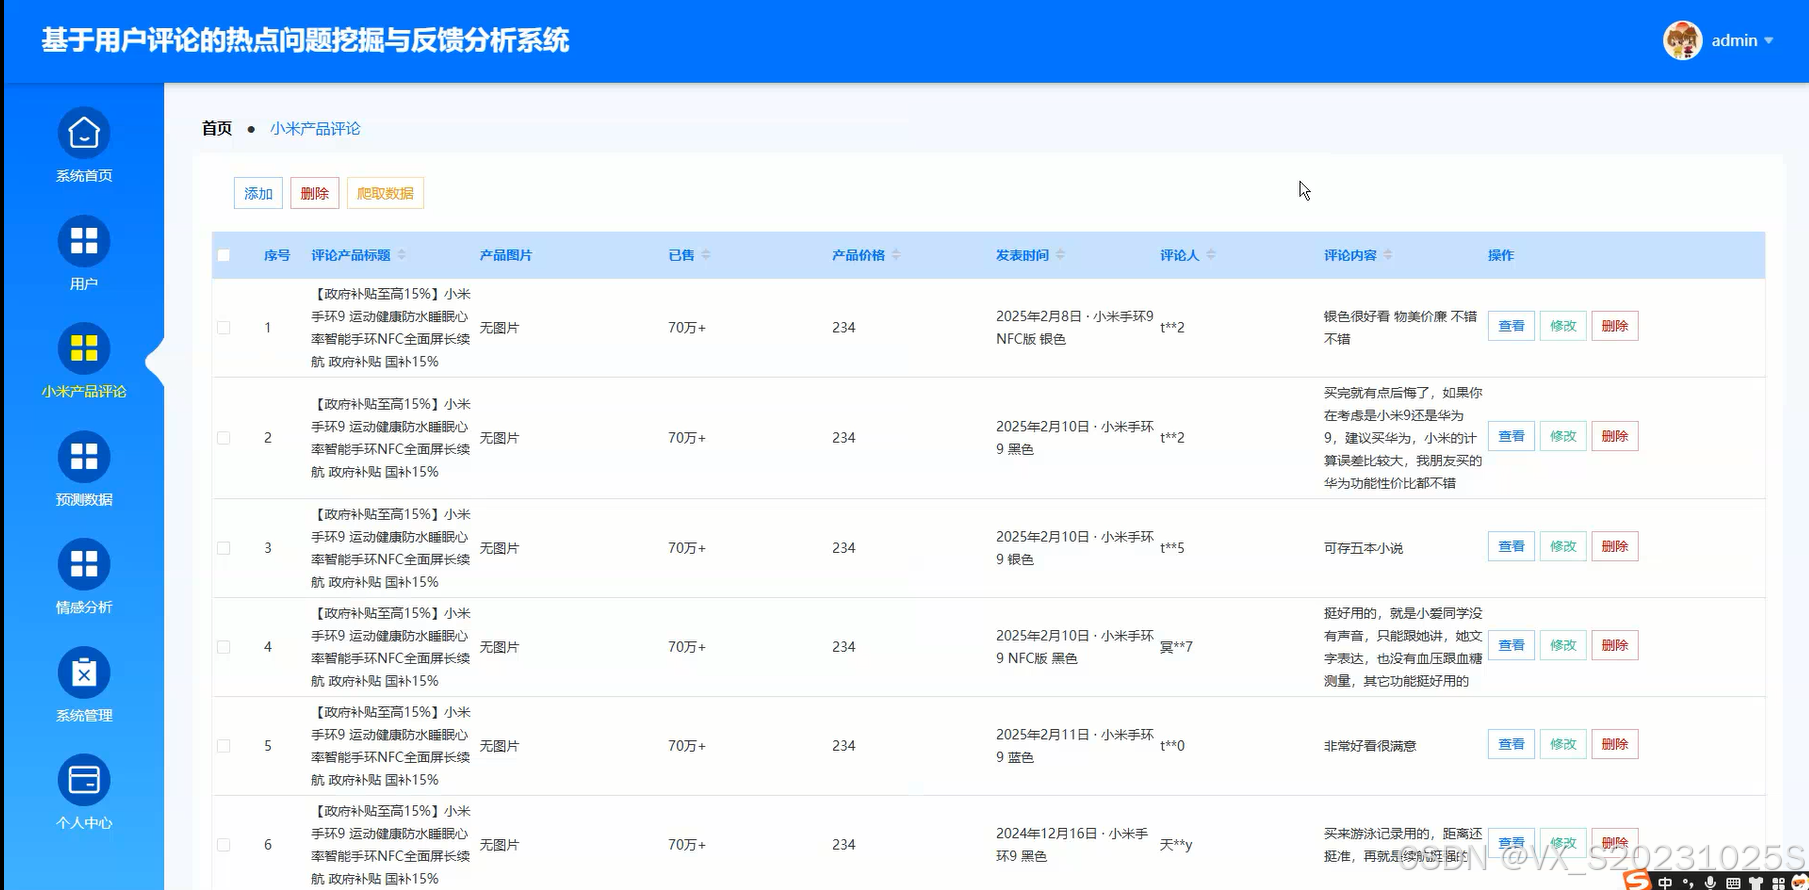Select the 小米产品评论 sidebar icon
Image resolution: width=1809 pixels, height=890 pixels.
(84, 349)
